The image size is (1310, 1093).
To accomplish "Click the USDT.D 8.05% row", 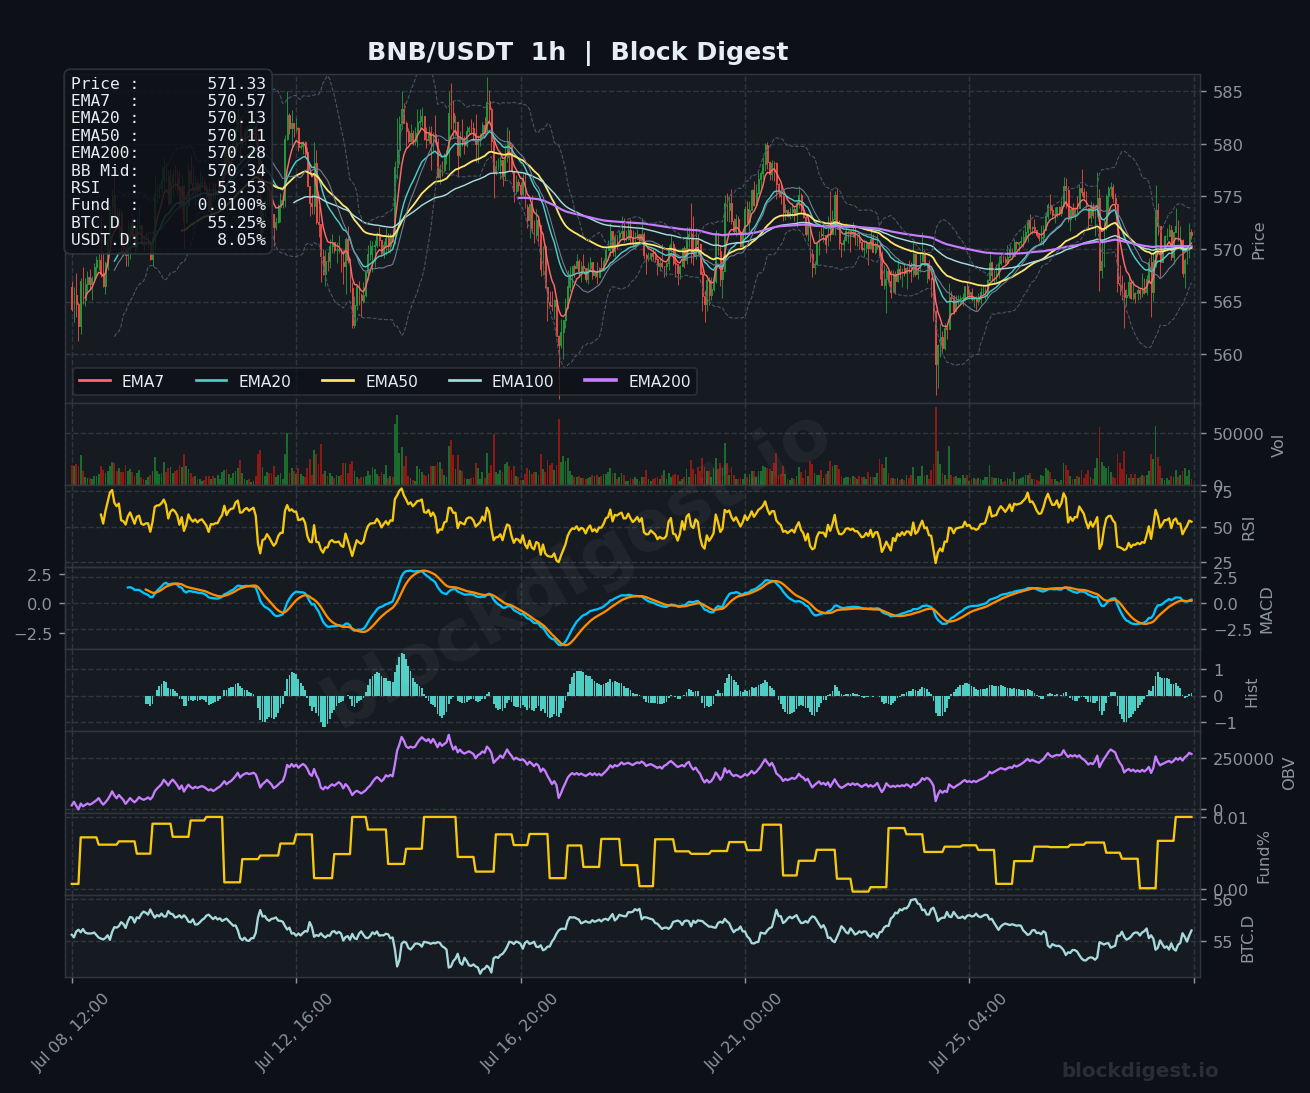I will point(168,240).
